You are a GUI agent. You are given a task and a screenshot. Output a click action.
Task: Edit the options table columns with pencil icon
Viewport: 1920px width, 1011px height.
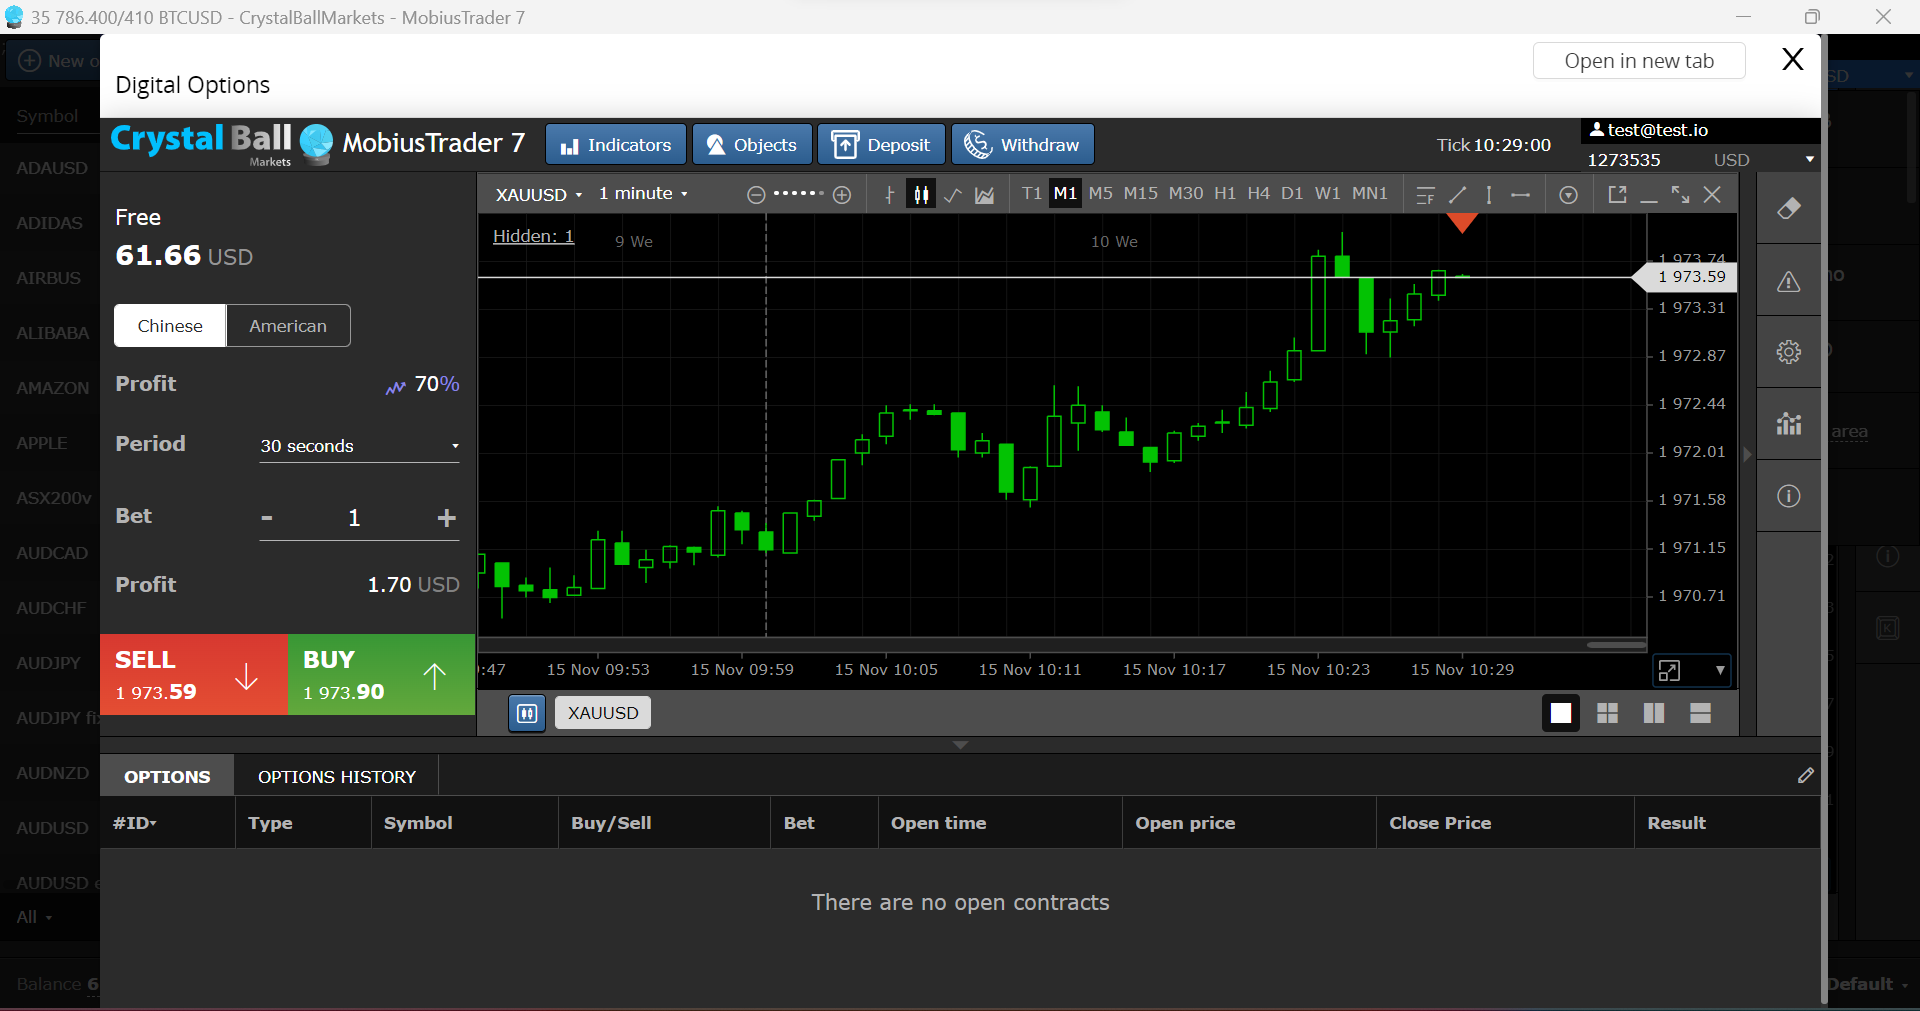[x=1806, y=775]
